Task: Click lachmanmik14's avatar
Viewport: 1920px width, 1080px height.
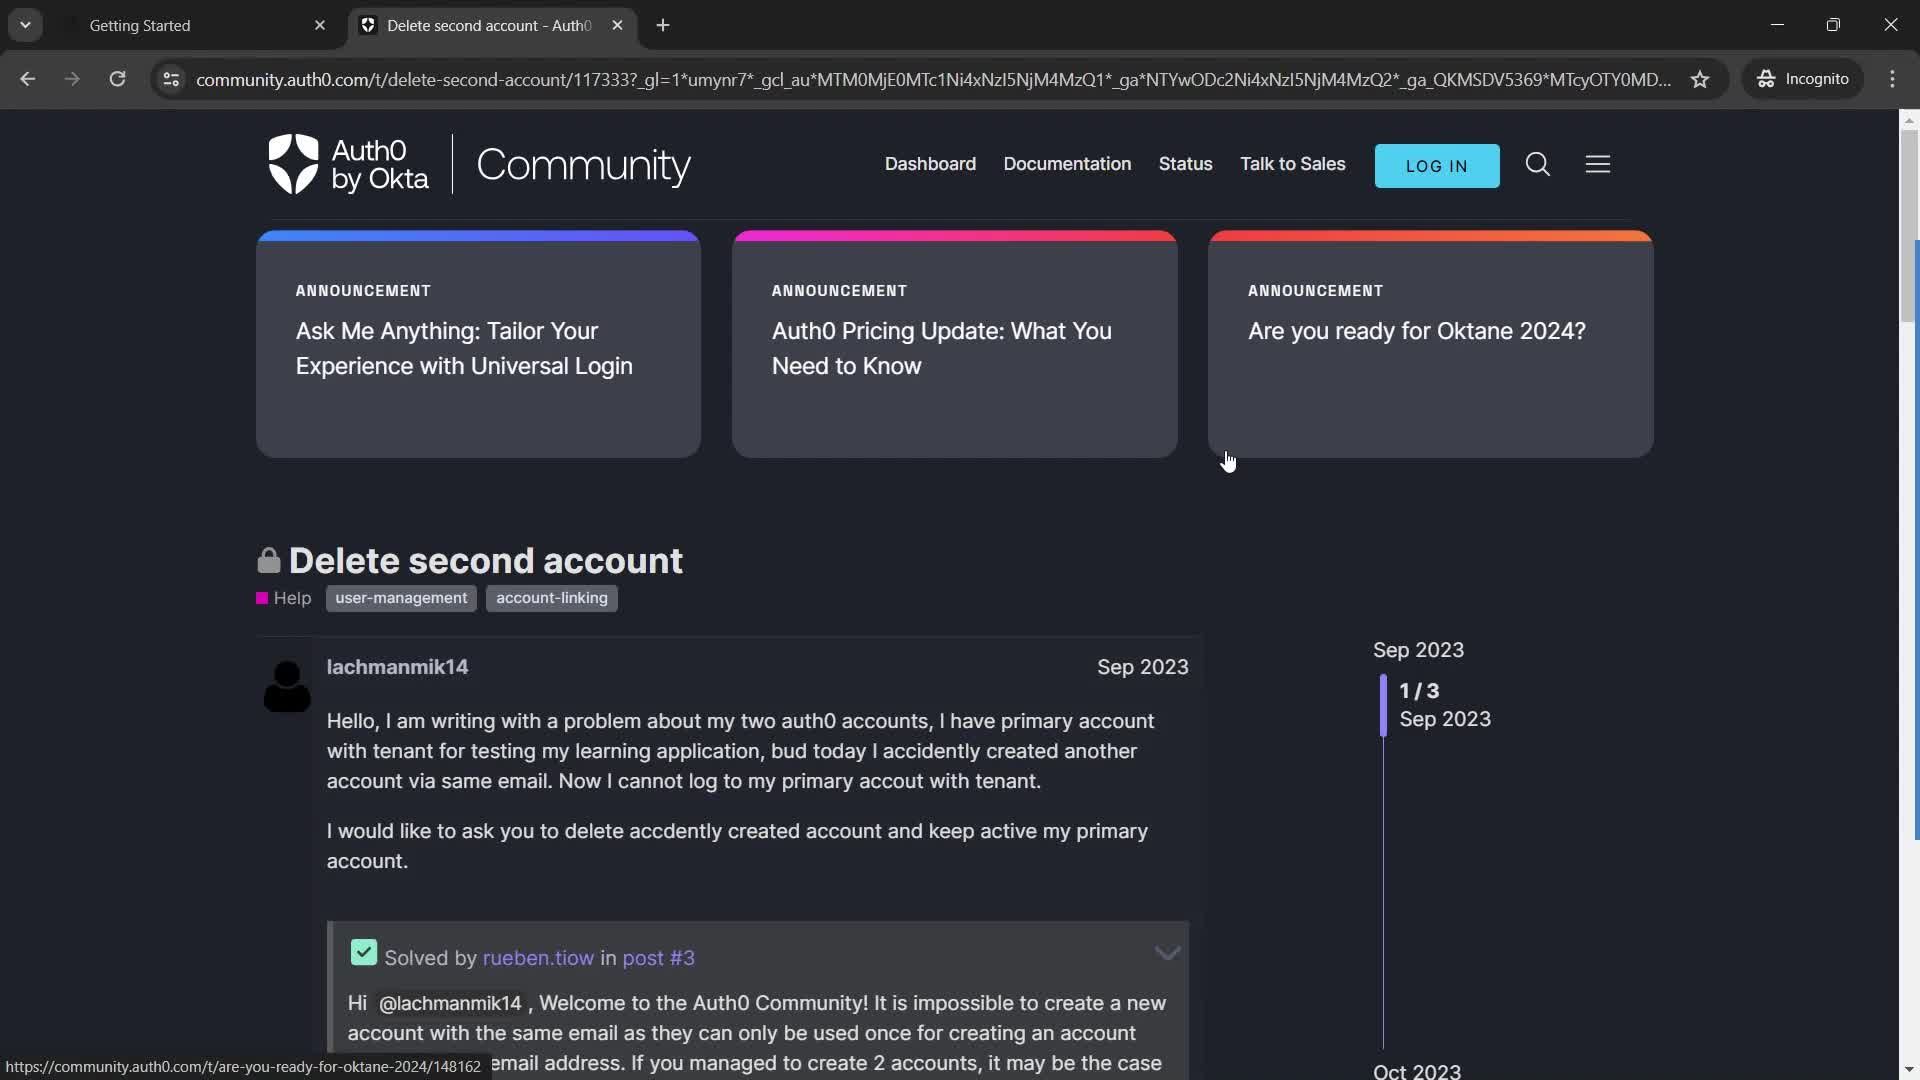Action: (x=287, y=687)
